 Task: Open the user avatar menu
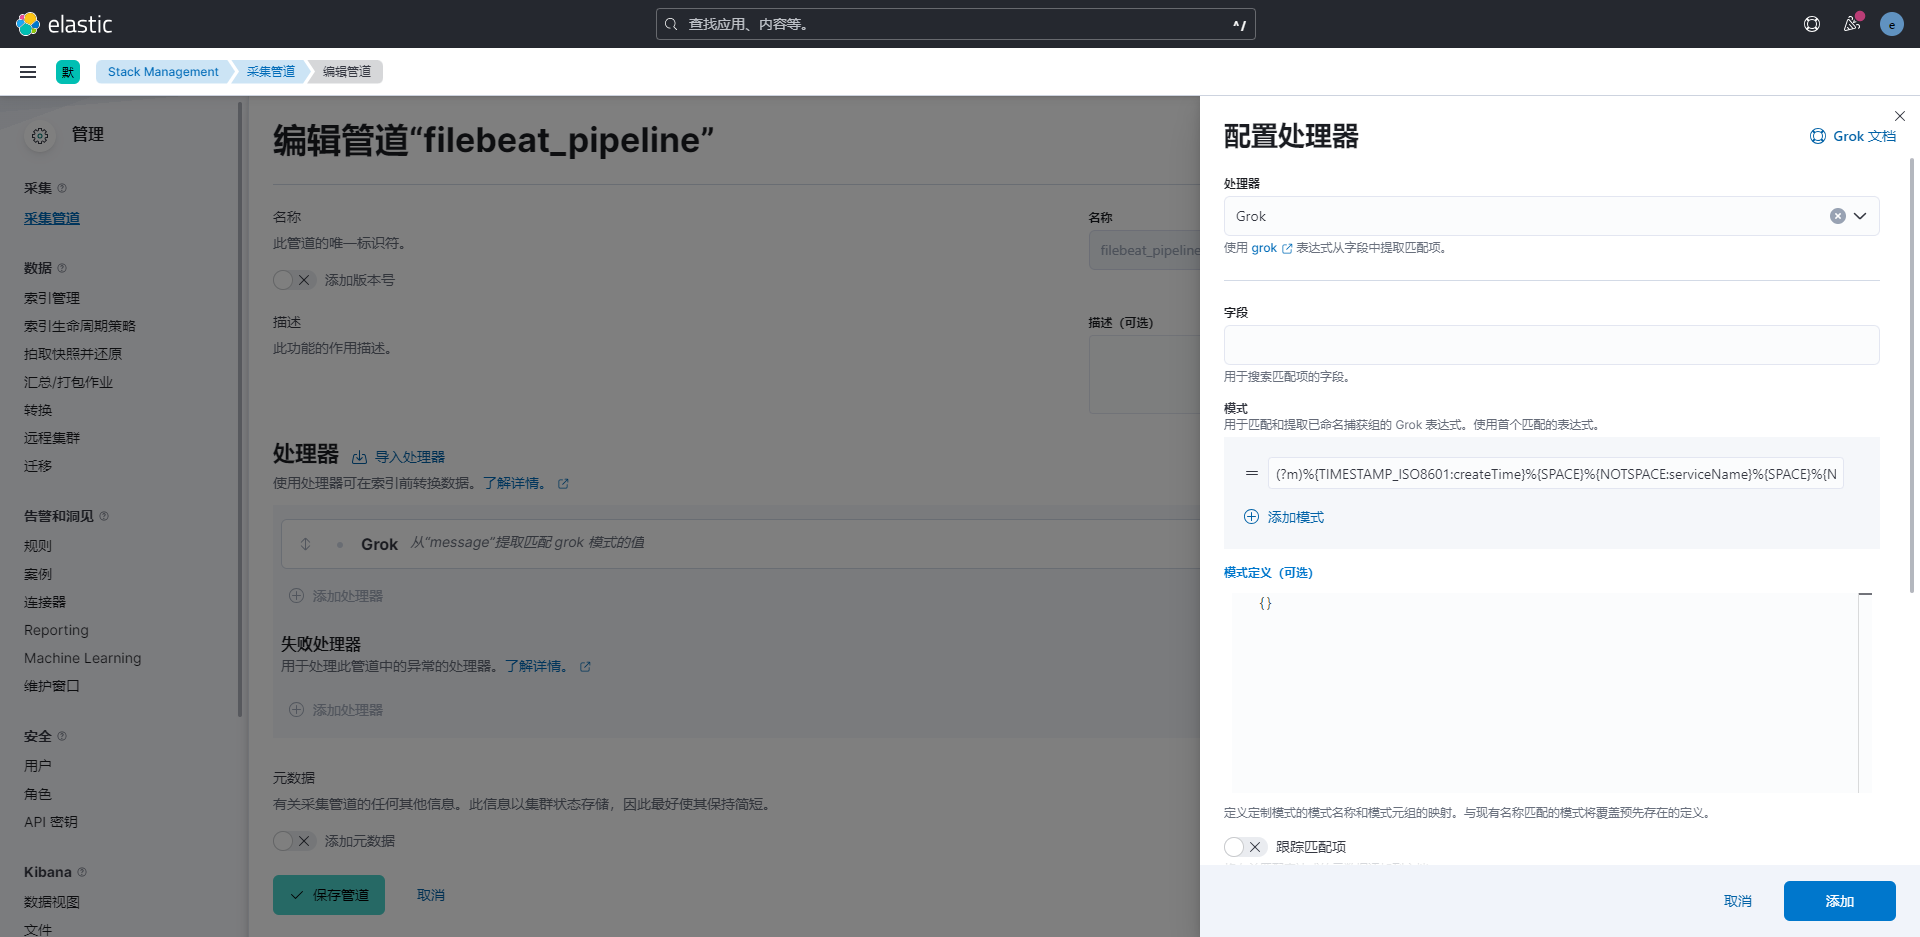tap(1891, 24)
